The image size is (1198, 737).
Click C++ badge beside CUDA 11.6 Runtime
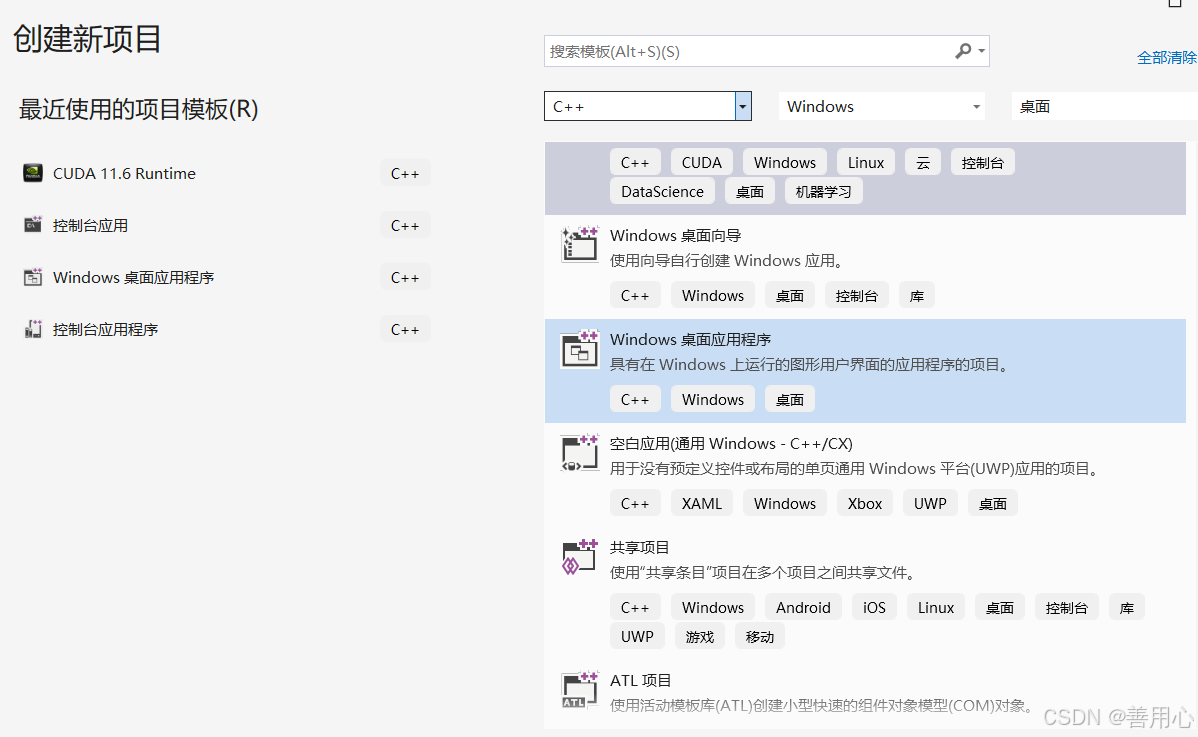tap(405, 173)
